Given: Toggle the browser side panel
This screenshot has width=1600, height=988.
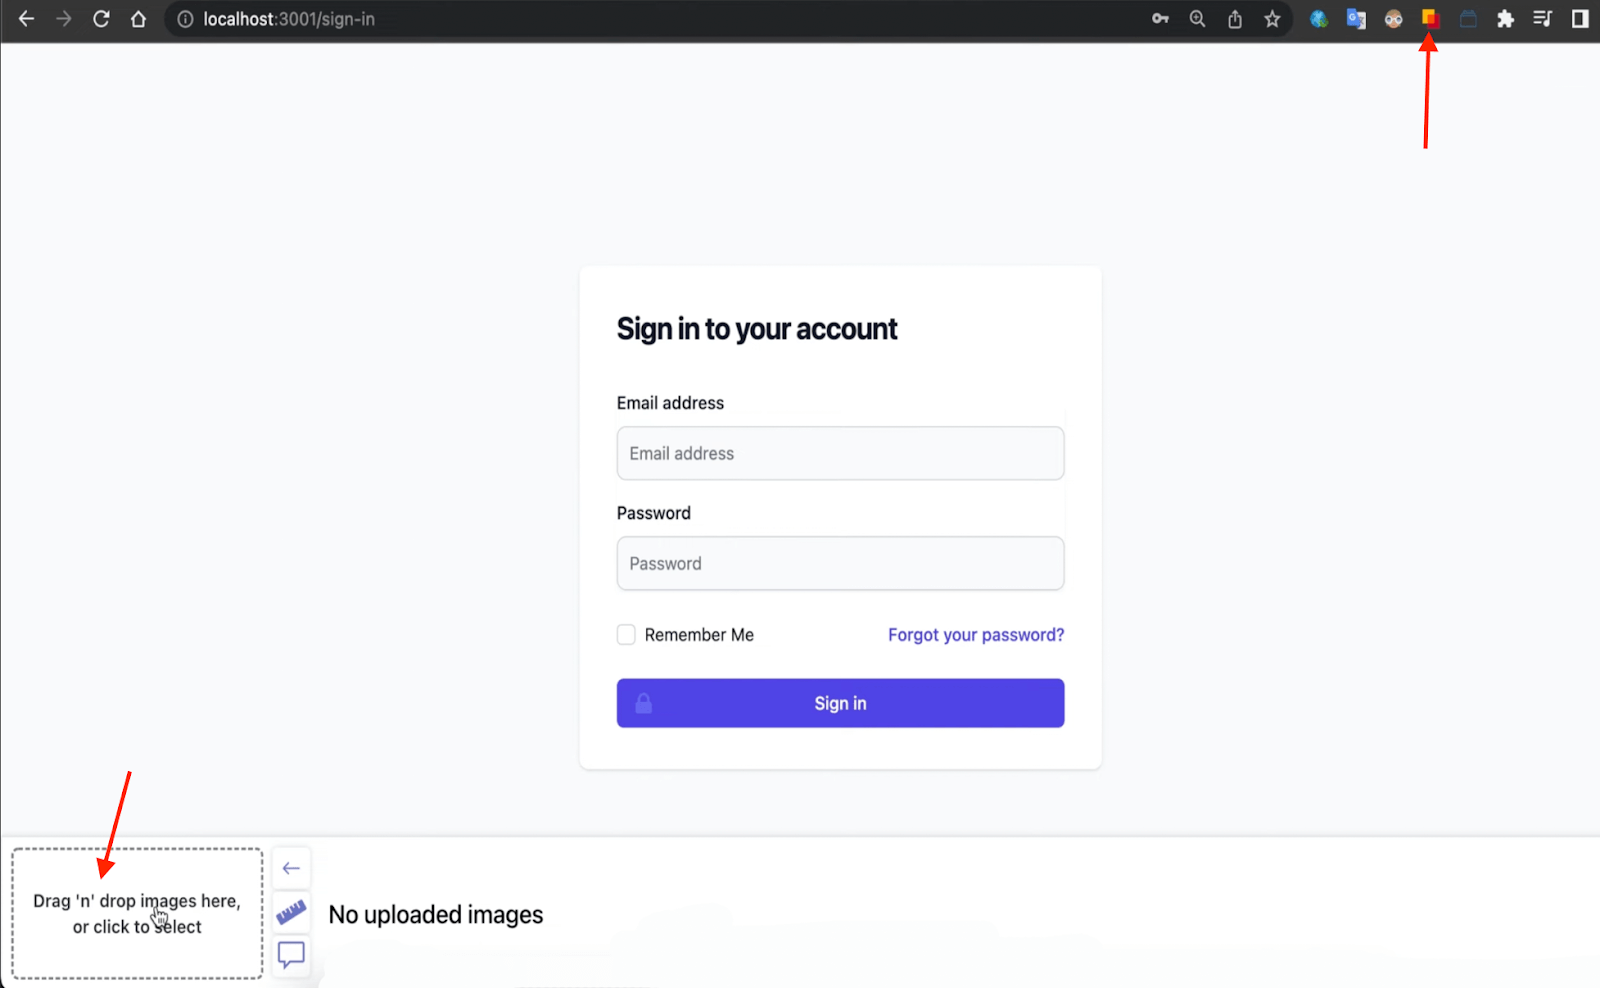Looking at the screenshot, I should tap(1580, 19).
